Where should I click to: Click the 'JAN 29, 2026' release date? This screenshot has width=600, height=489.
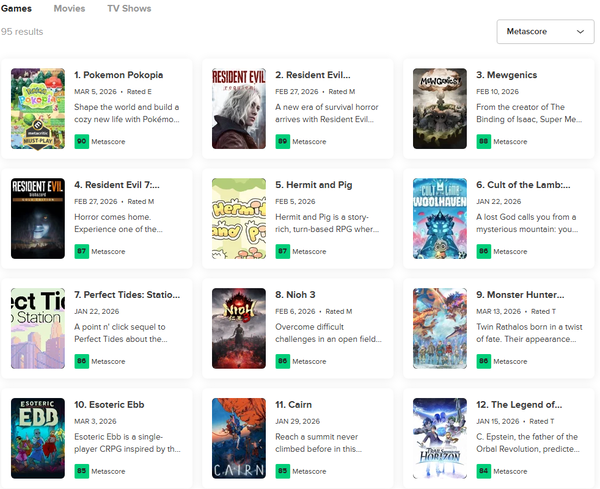tap(298, 421)
